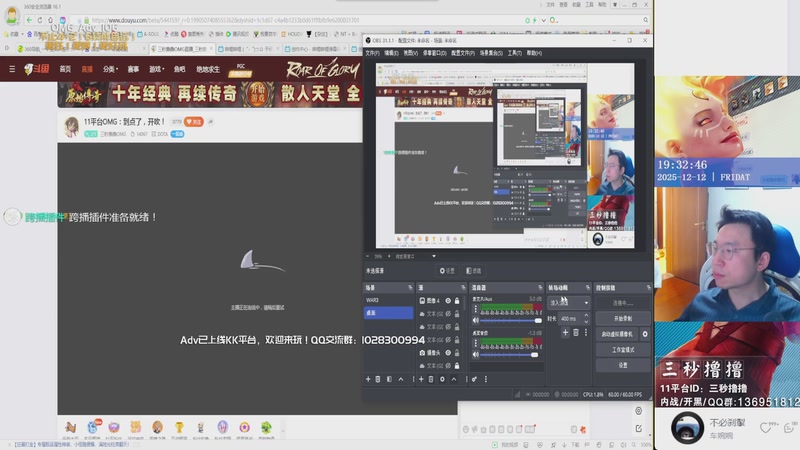This screenshot has width=800, height=450.
Task: Toggle visibility of 图像 4 source
Action: (448, 301)
